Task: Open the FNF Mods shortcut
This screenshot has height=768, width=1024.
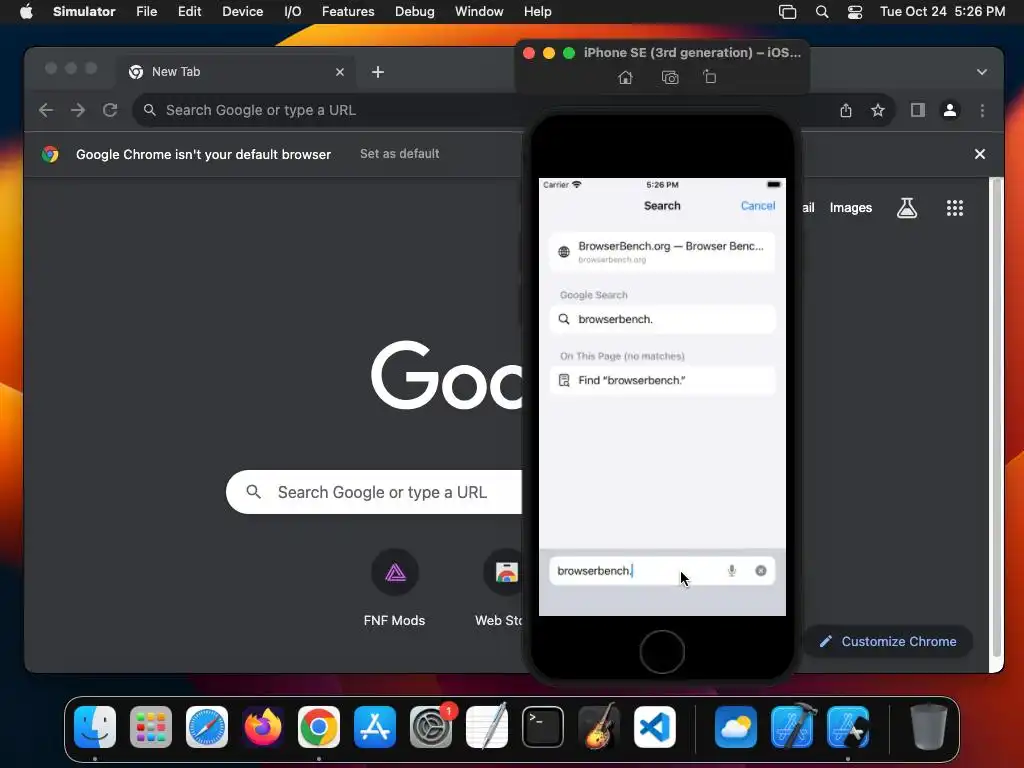Action: click(x=394, y=588)
